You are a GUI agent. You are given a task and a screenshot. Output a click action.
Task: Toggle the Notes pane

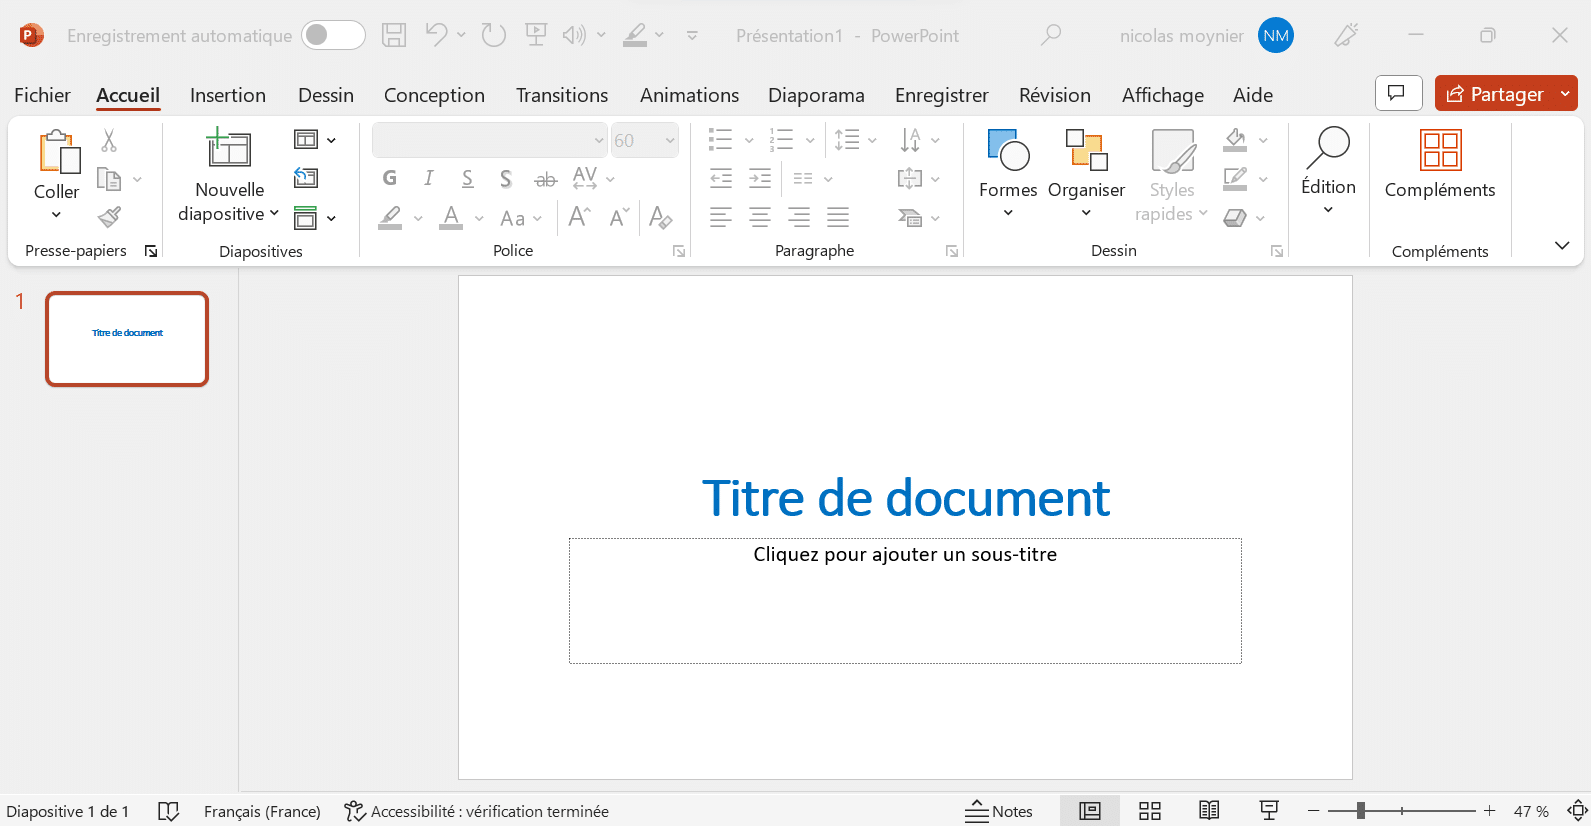tap(999, 811)
